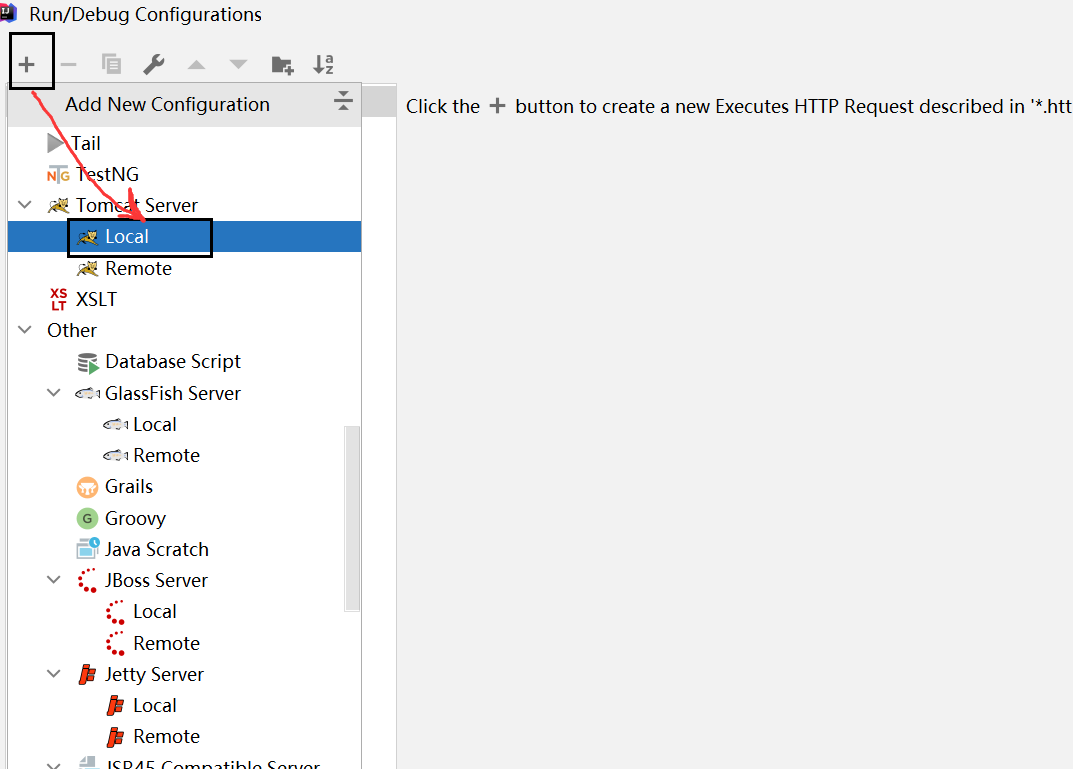Viewport: 1073px width, 769px height.
Task: Click the Move Up arrow icon
Action: (196, 65)
